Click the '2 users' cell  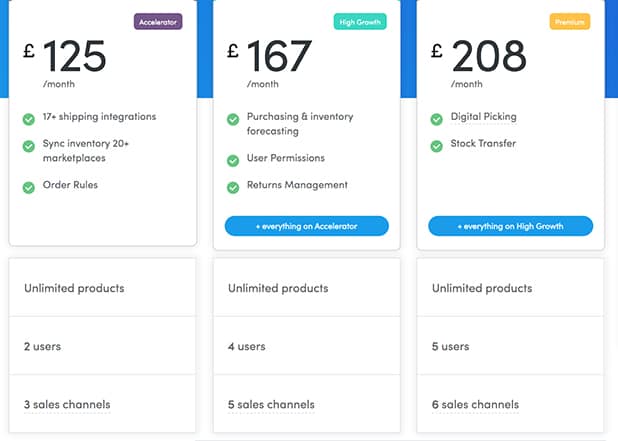(43, 347)
